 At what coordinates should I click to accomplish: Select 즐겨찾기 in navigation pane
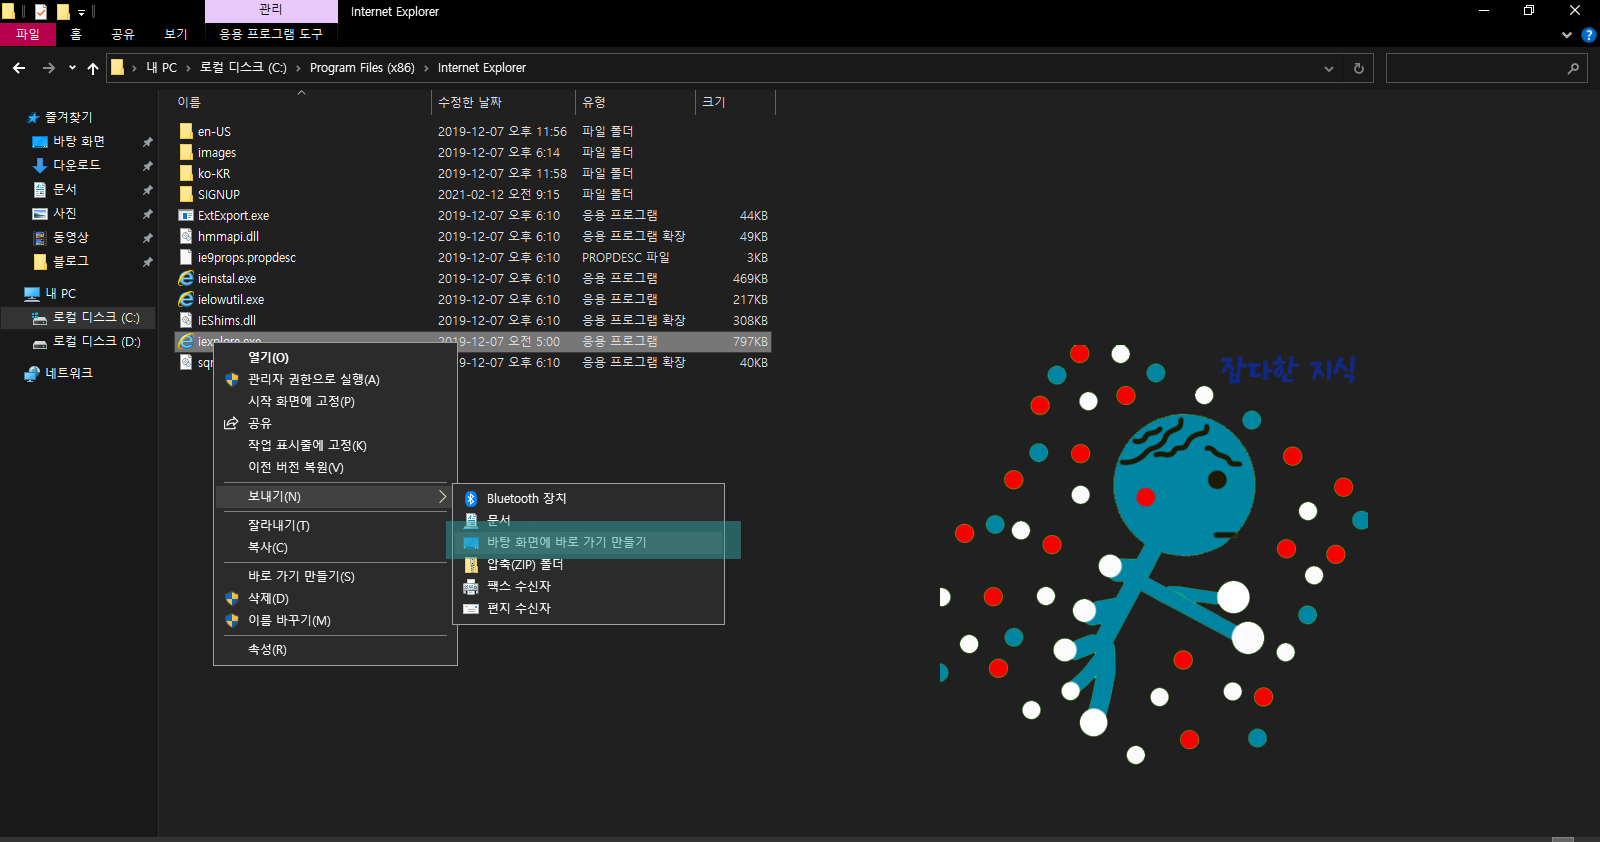(68, 117)
